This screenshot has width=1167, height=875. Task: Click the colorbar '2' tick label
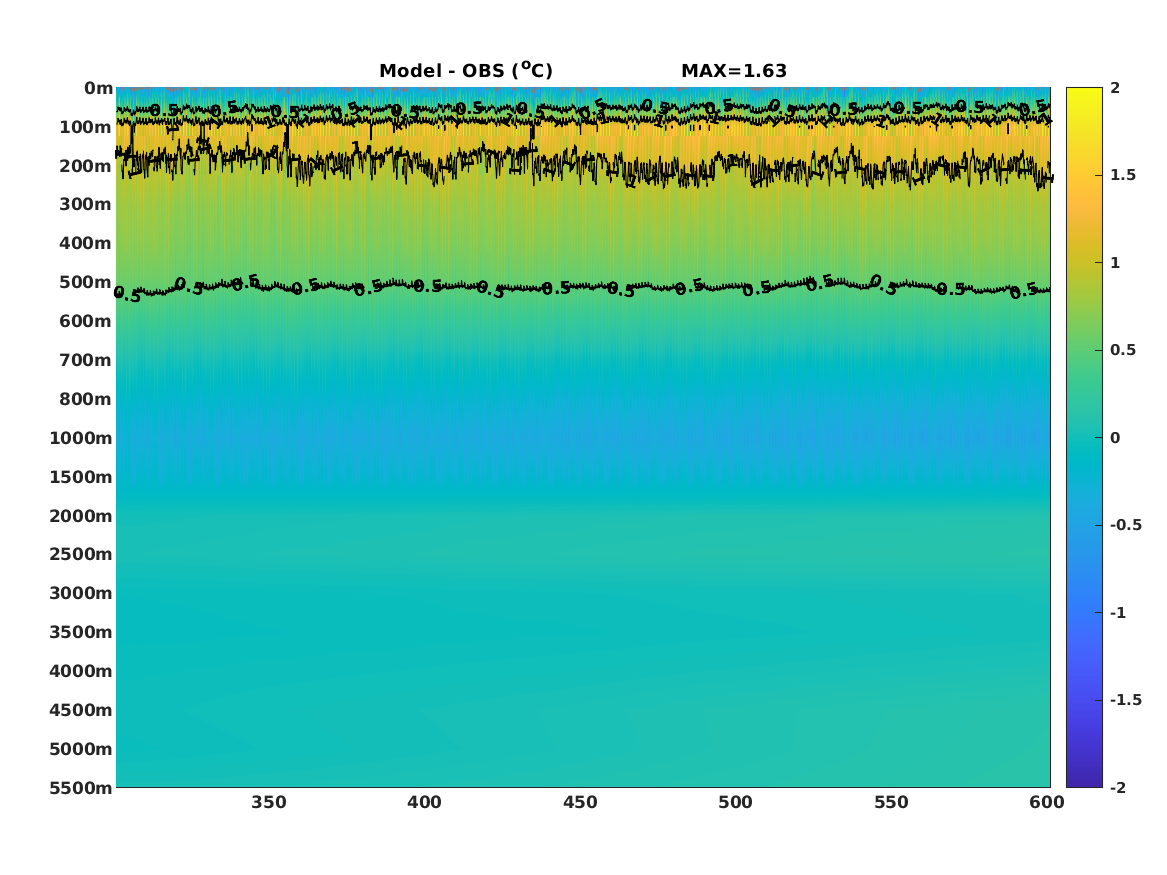1115,88
